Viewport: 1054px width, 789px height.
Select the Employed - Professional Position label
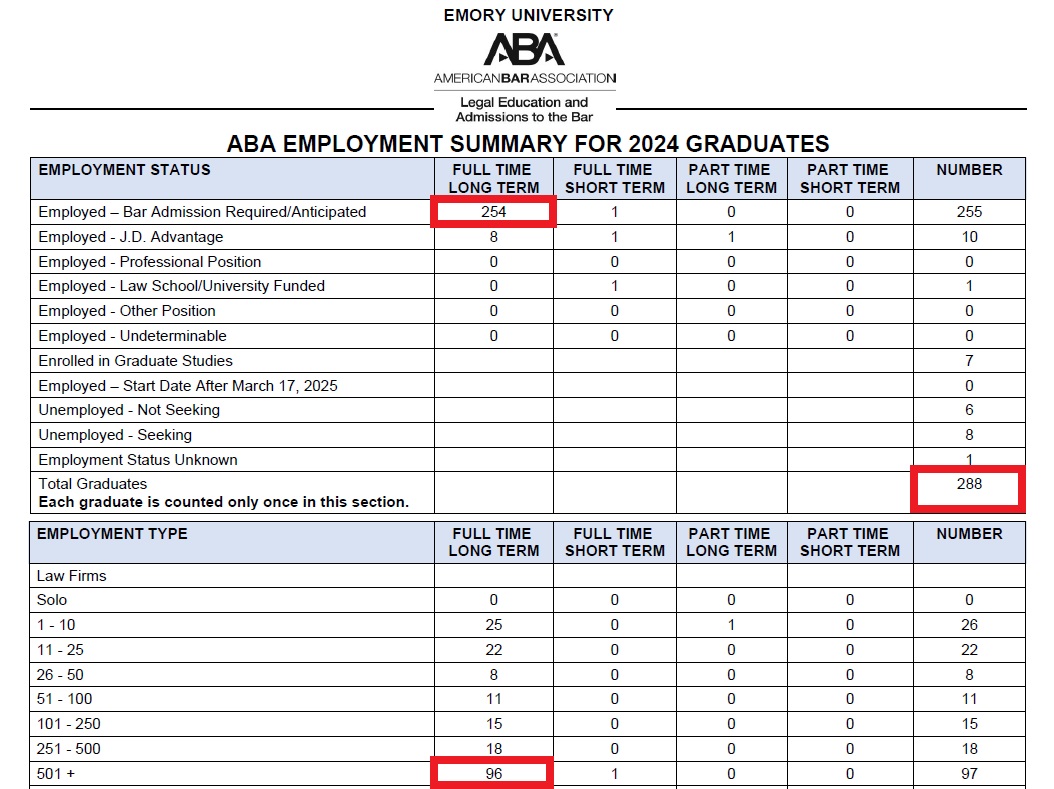pyautogui.click(x=149, y=262)
